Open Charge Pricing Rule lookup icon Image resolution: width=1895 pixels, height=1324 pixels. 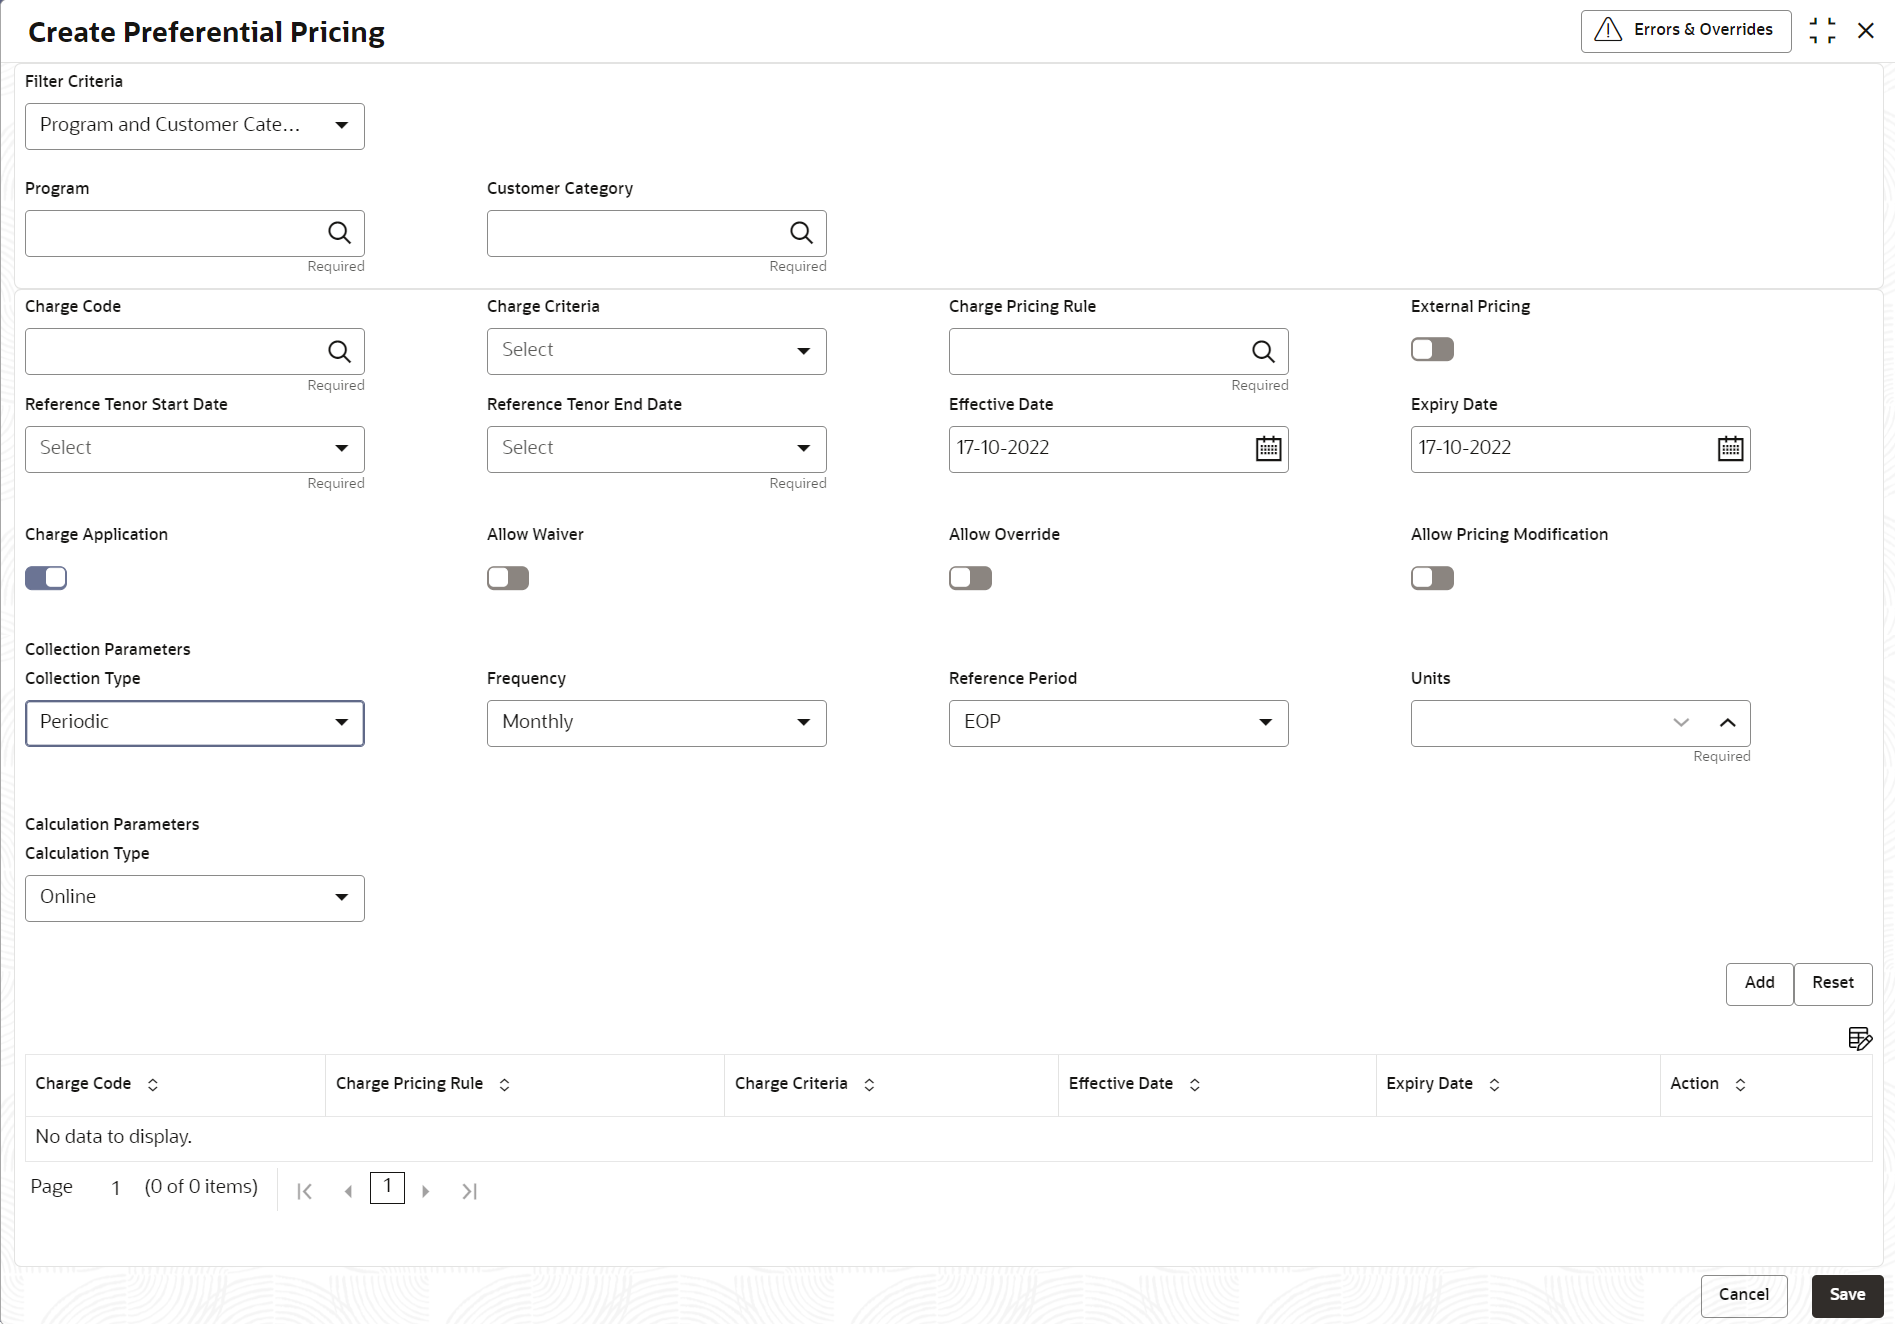(x=1263, y=352)
